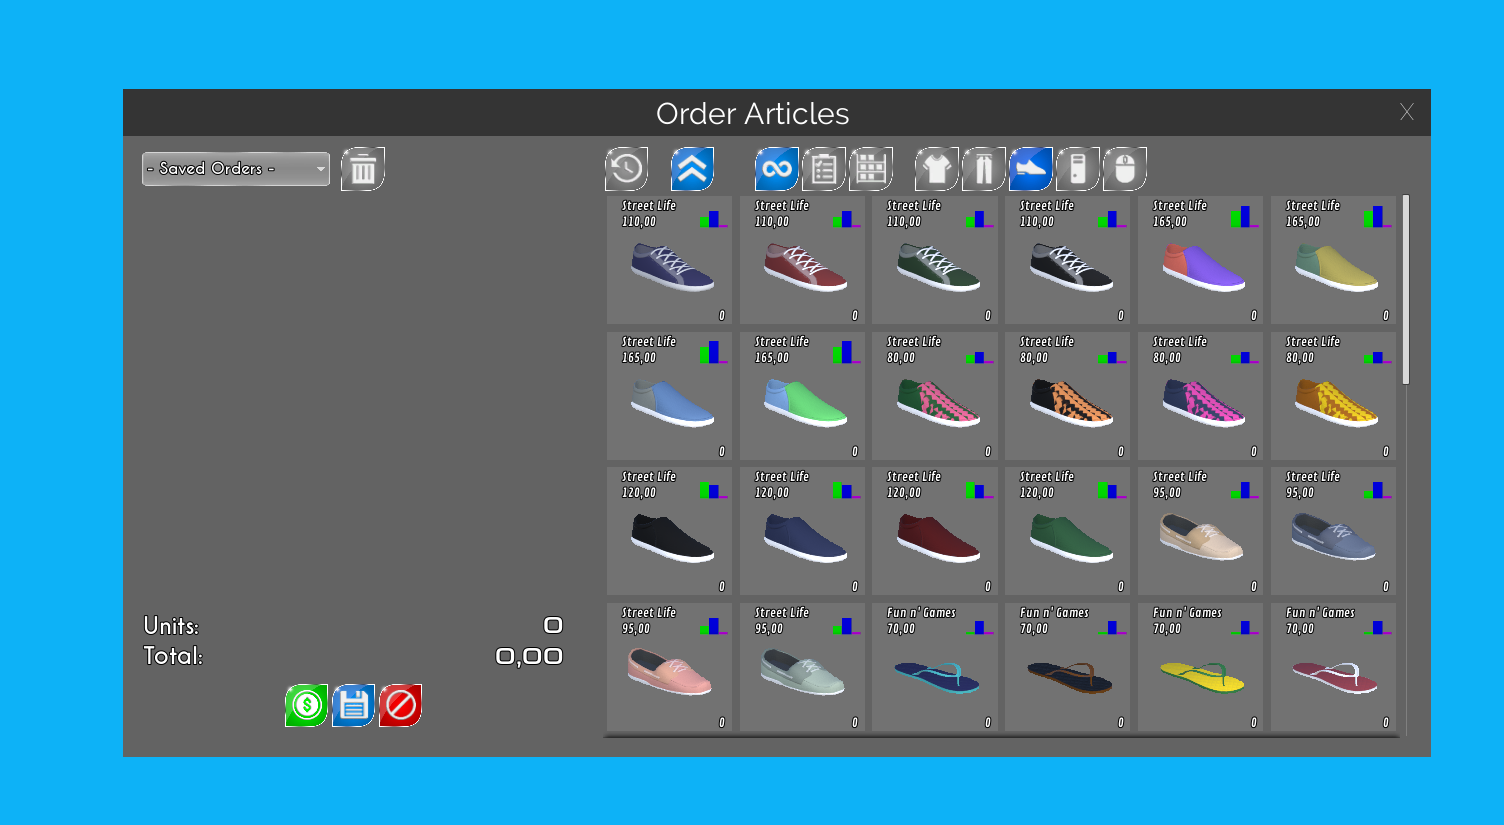
Task: Toggle the computer mouse category filter
Action: click(x=1124, y=169)
